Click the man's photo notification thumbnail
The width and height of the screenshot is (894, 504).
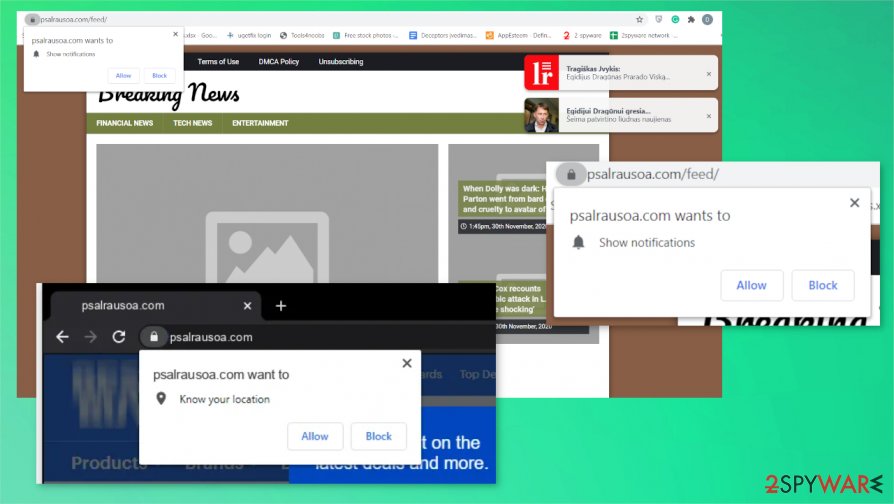click(x=542, y=115)
